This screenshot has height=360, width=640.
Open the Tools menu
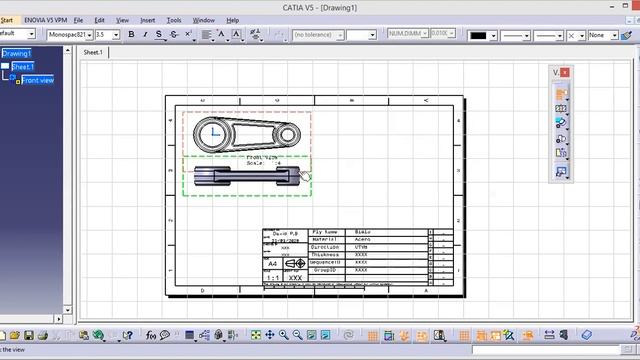click(174, 20)
